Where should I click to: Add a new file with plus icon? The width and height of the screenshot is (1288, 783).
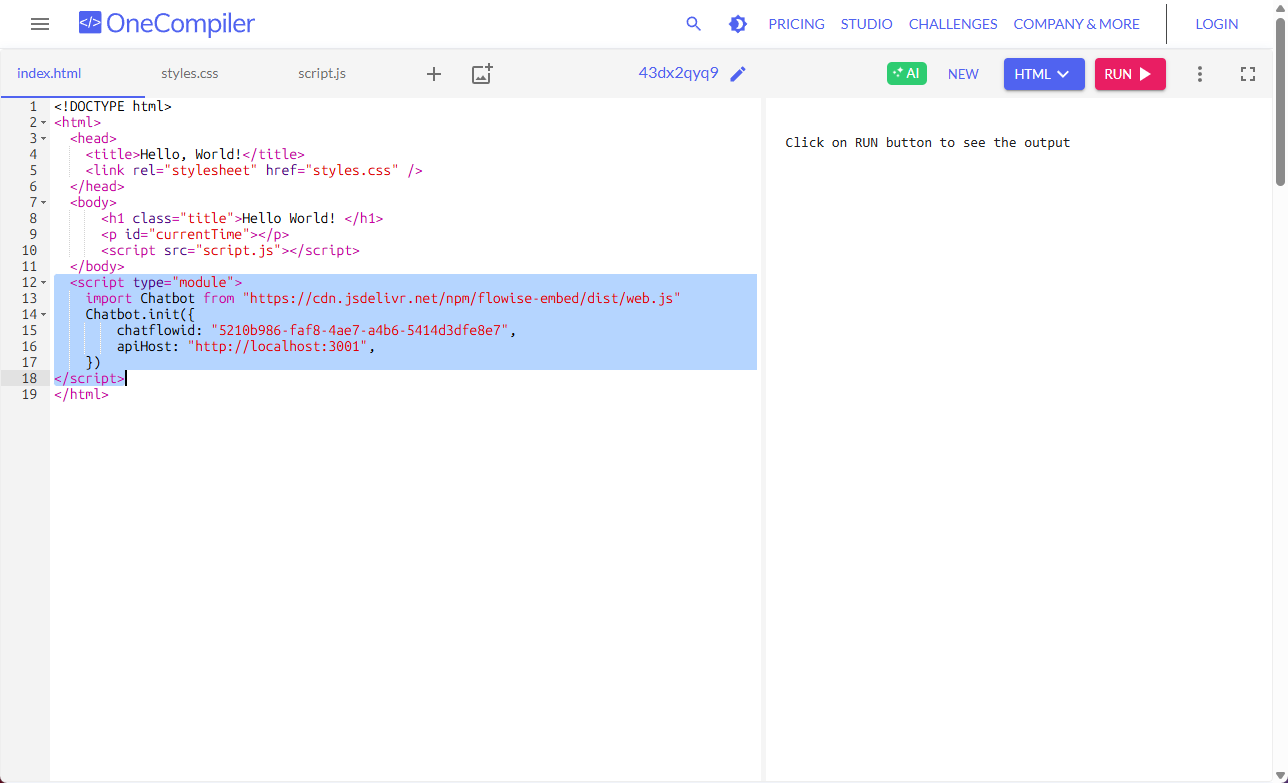(434, 74)
